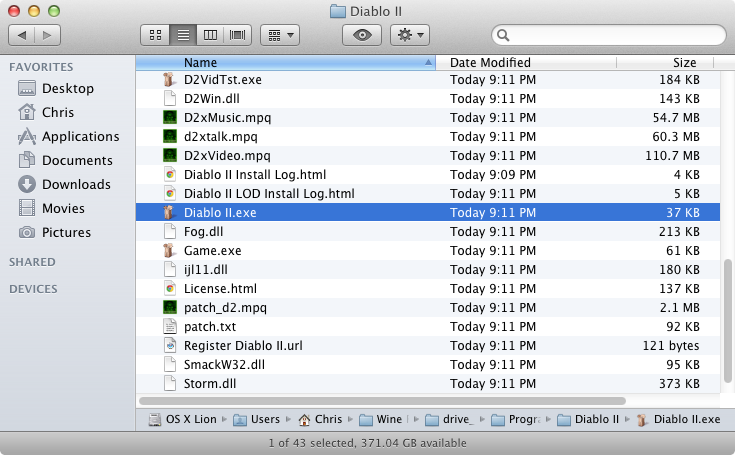735x455 pixels.
Task: Select the d2xtalk.mpq file icon
Action: 169,136
